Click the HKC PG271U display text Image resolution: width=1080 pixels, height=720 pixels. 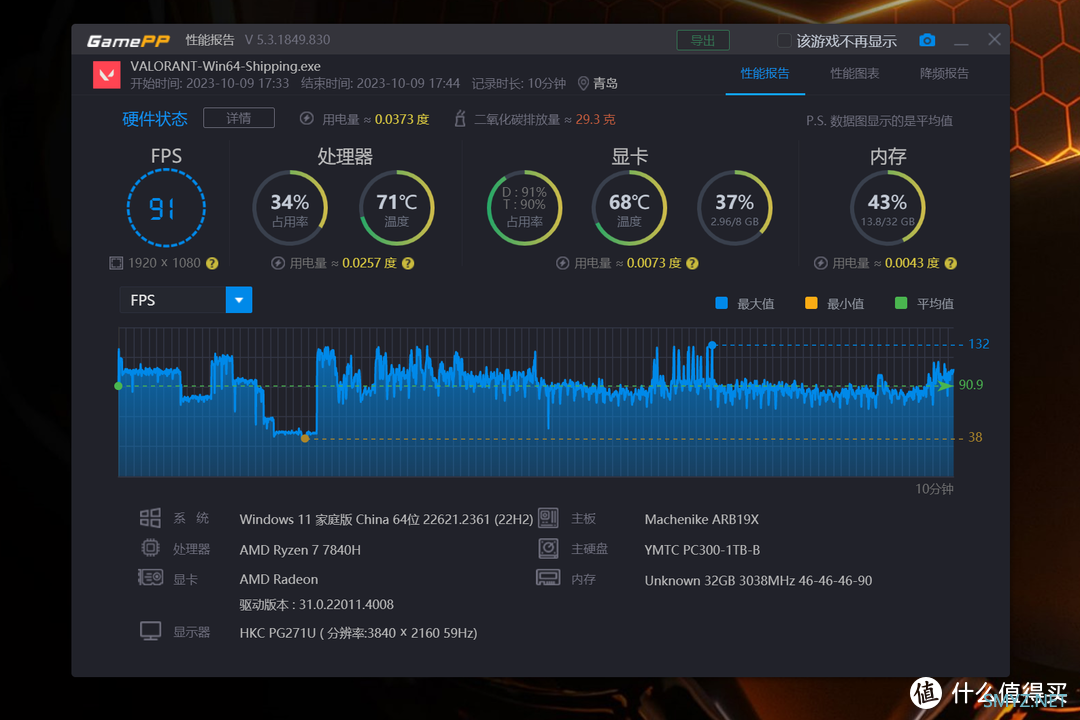click(x=358, y=632)
